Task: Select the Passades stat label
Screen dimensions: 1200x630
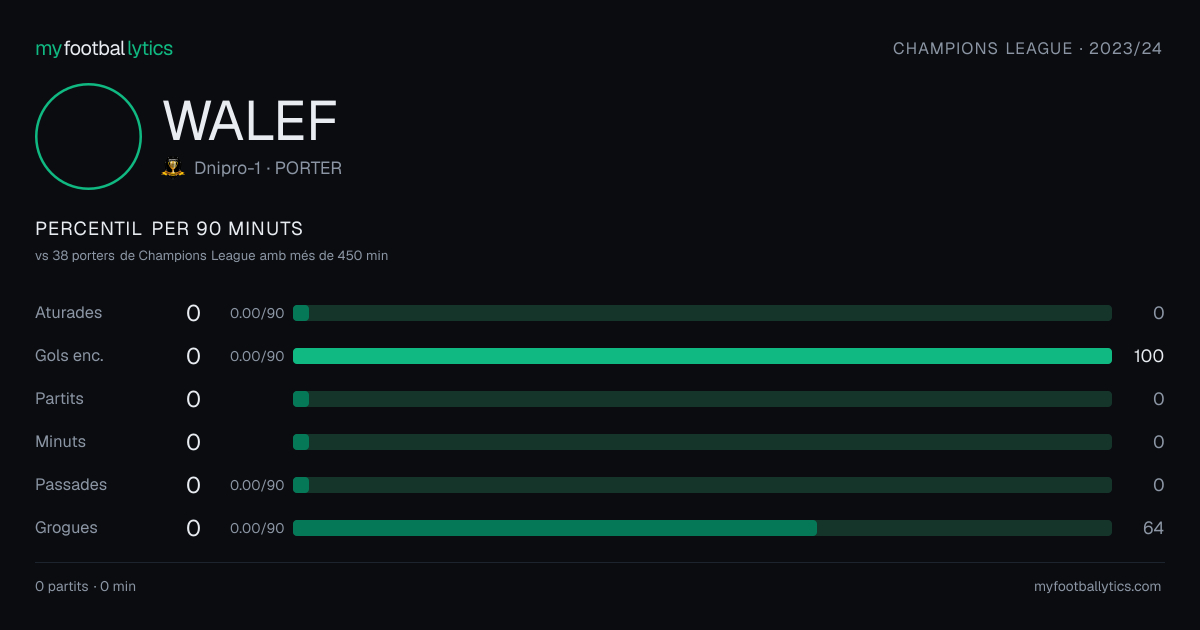Action: [71, 485]
